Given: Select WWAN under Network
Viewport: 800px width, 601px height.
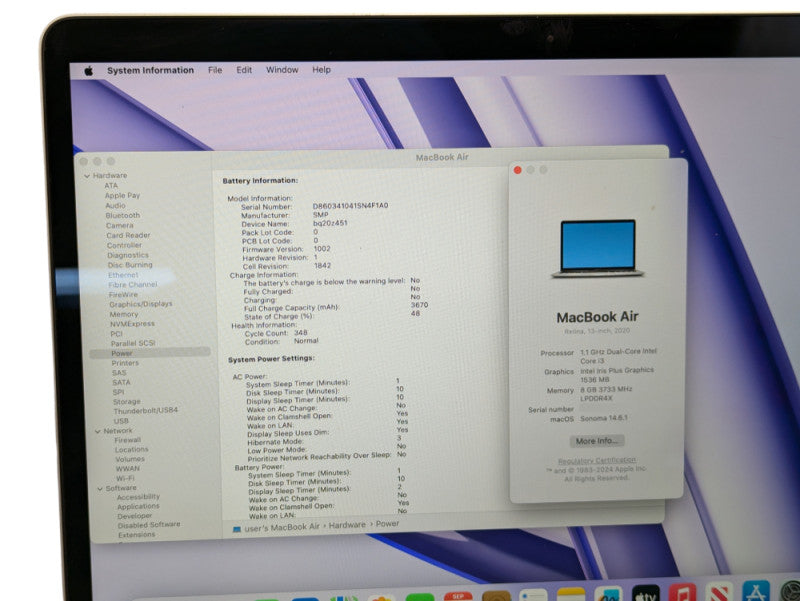Looking at the screenshot, I should click(x=128, y=468).
